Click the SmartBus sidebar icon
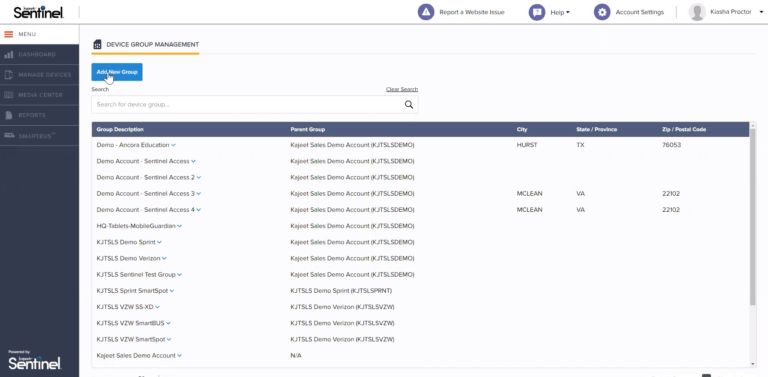The height and width of the screenshot is (377, 768). coord(8,136)
